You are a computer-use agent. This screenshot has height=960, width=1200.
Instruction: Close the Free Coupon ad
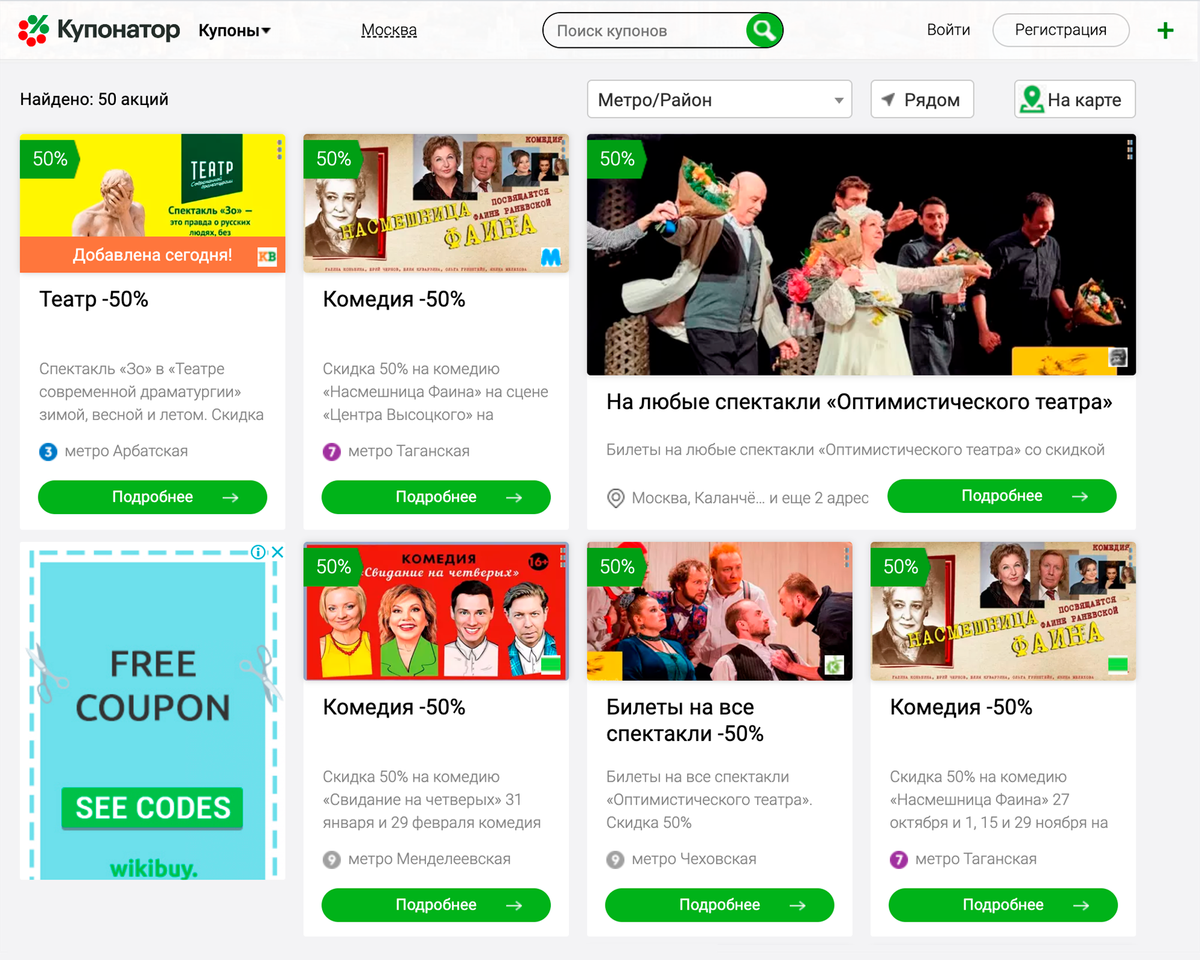(x=278, y=552)
